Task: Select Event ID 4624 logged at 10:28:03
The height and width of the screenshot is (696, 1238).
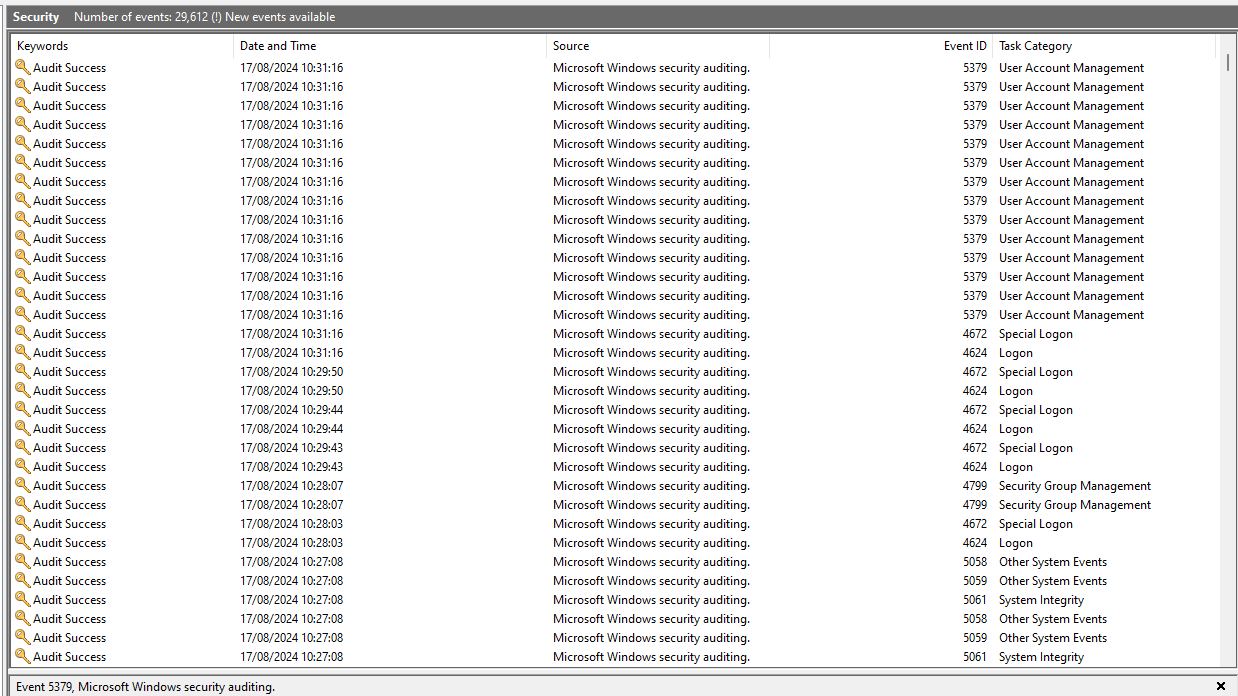Action: point(974,543)
